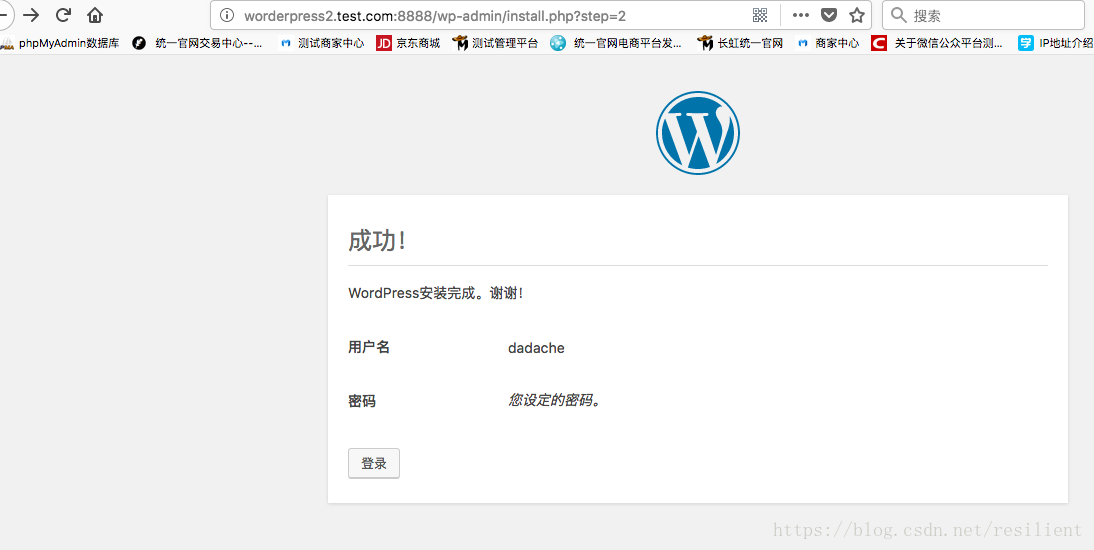Open 统一官网电商平台发 bookmark
Image resolution: width=1094 pixels, height=550 pixels.
point(616,43)
